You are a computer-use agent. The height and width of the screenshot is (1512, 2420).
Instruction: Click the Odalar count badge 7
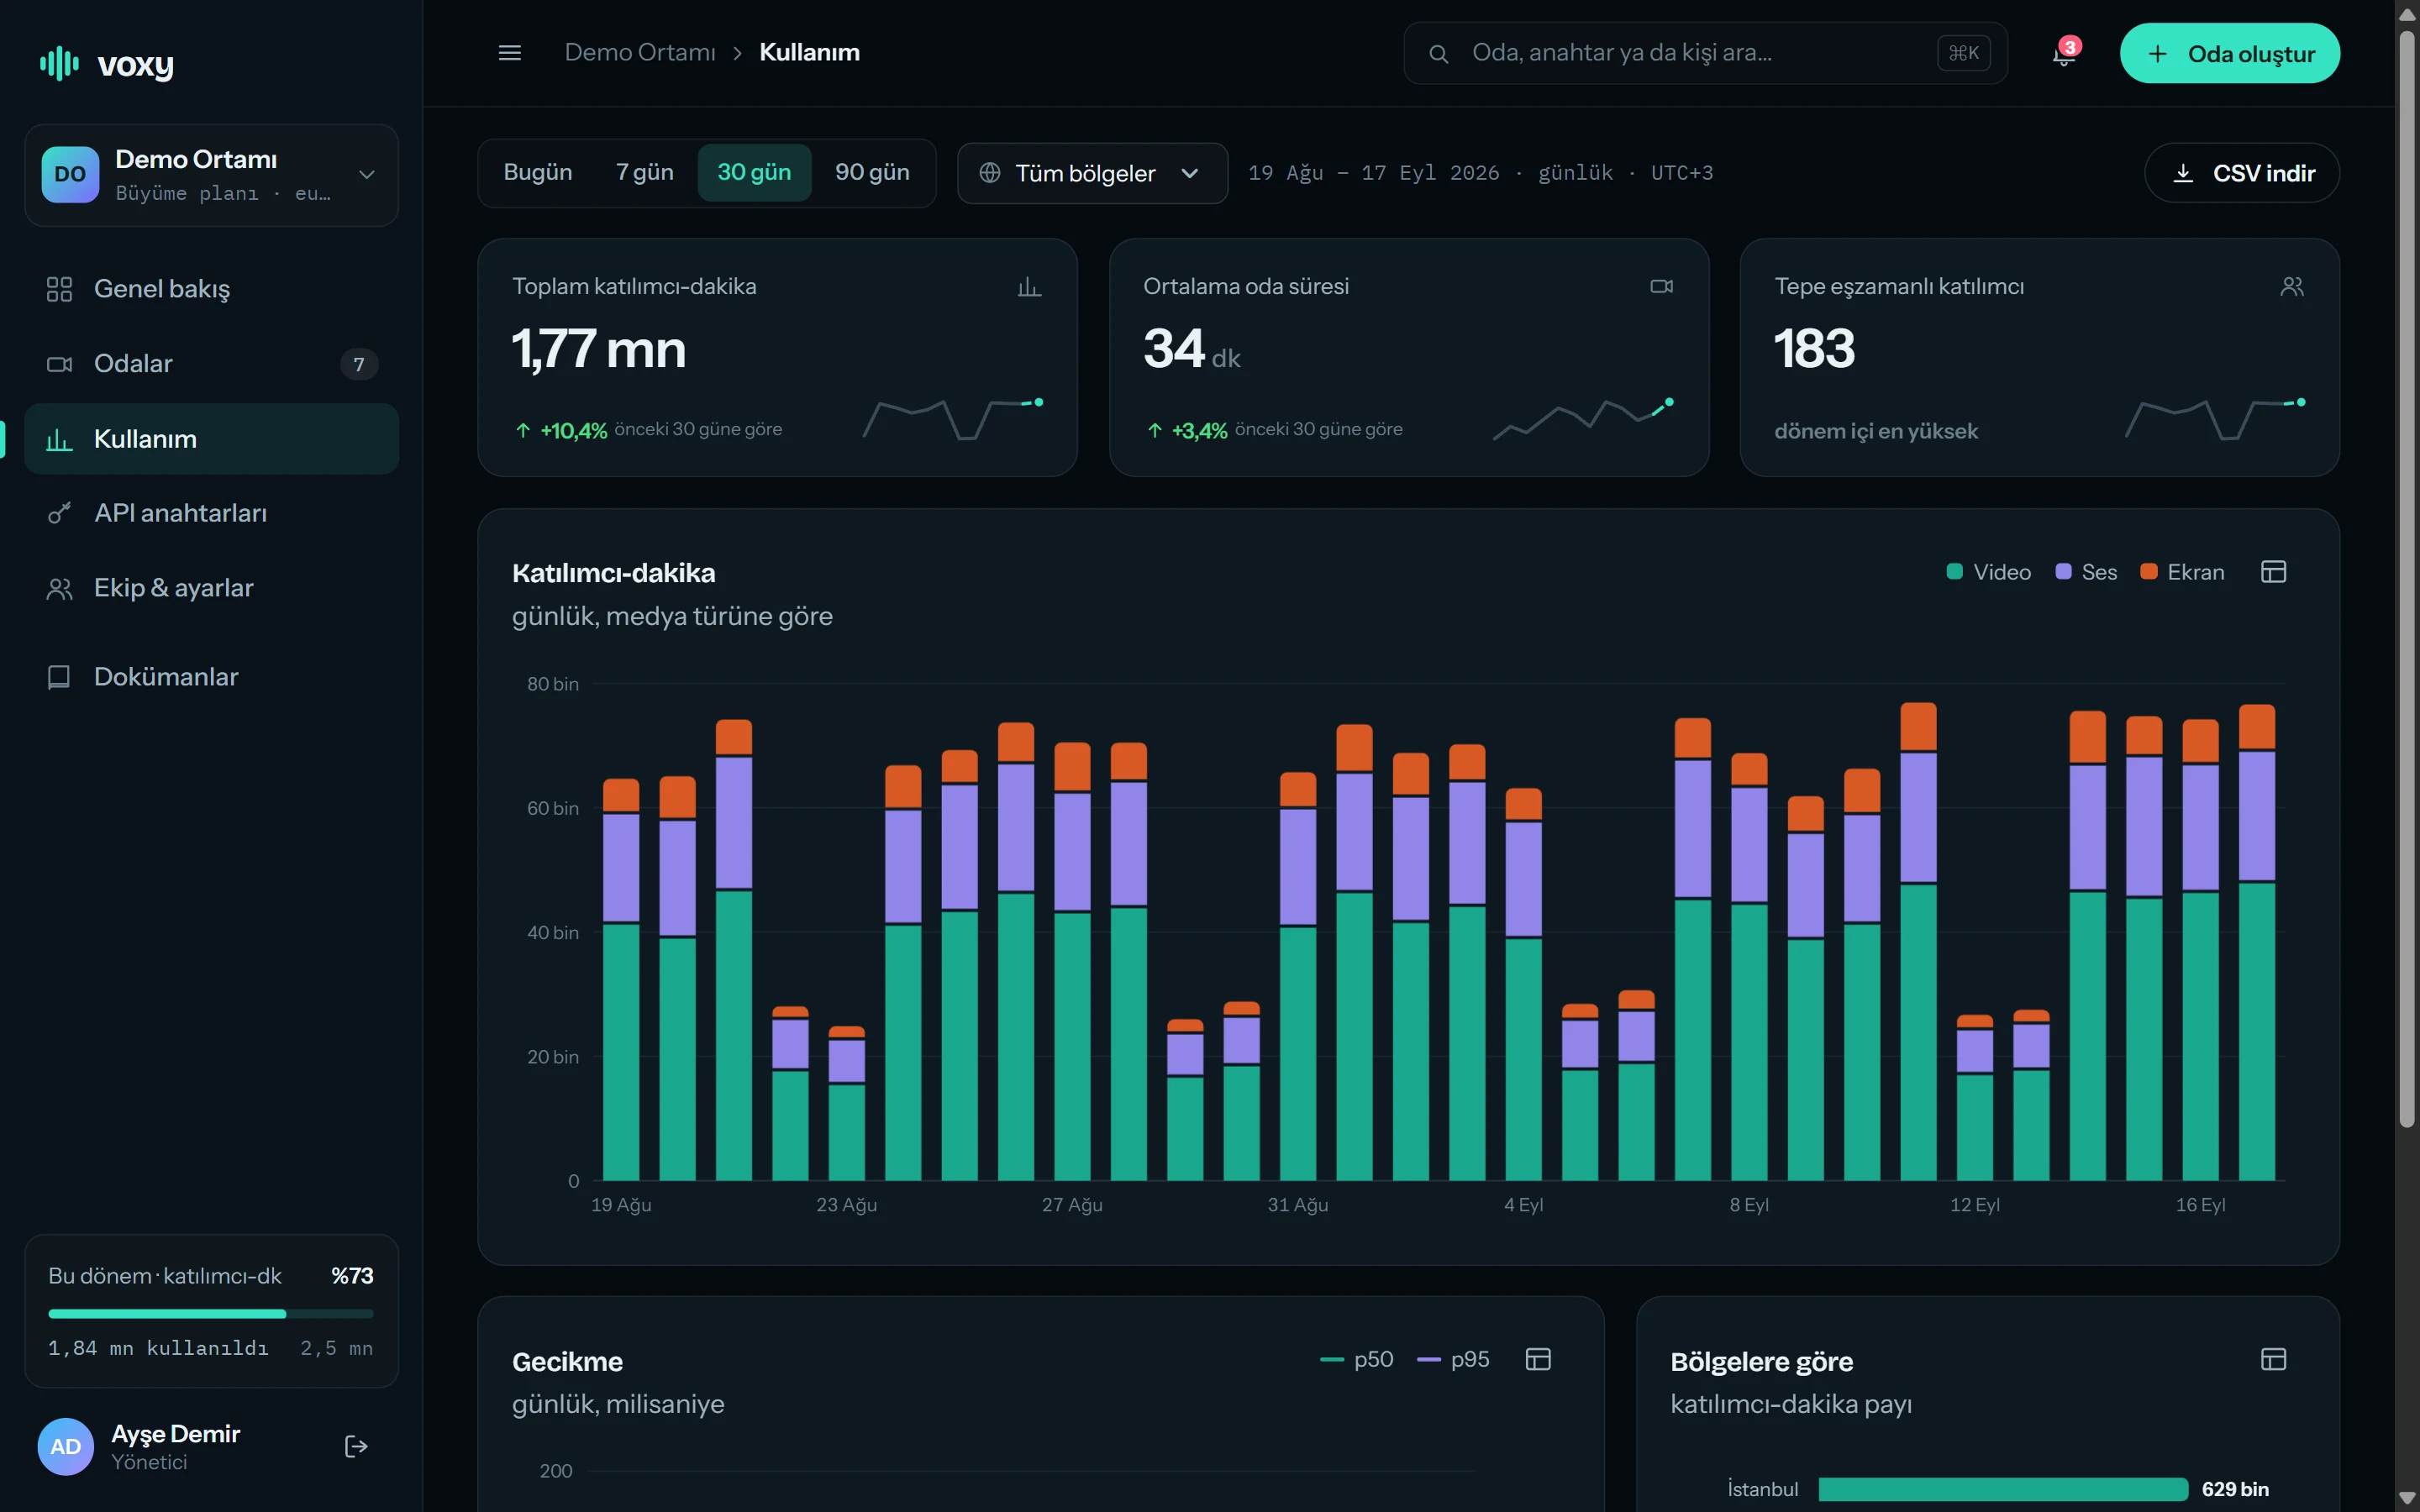click(359, 364)
